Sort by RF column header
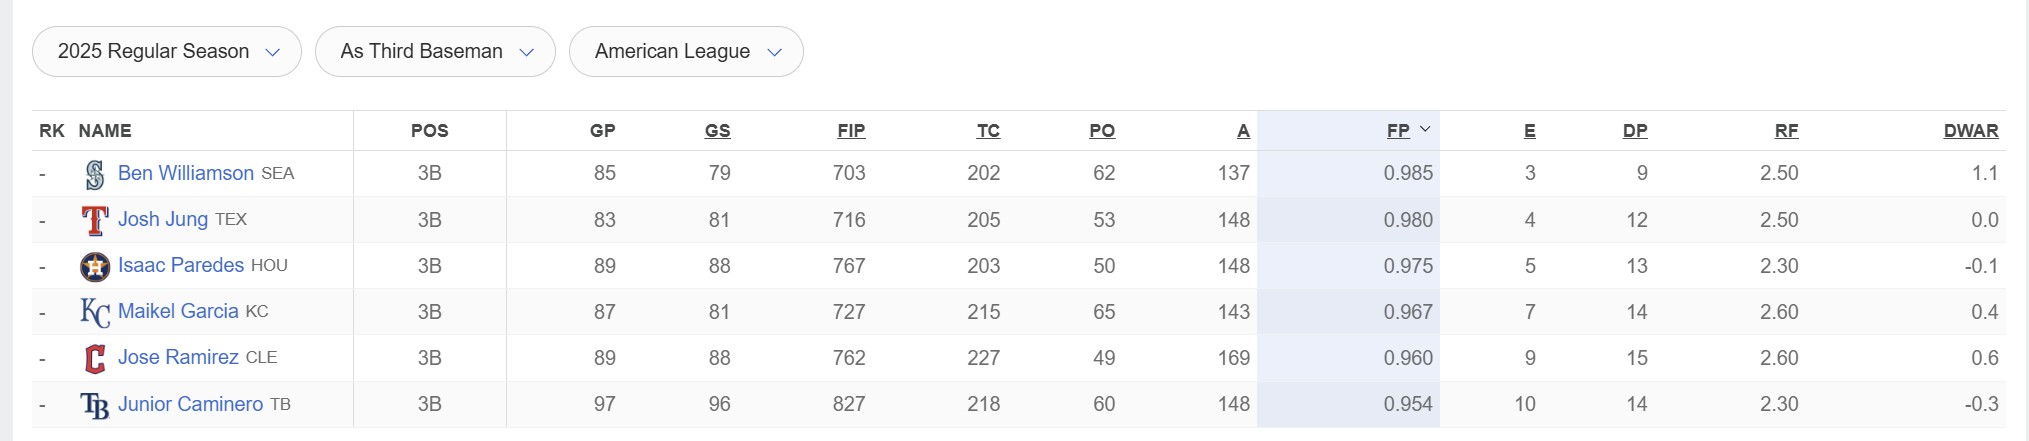Screen dimensions: 2029x441 (x=1786, y=131)
